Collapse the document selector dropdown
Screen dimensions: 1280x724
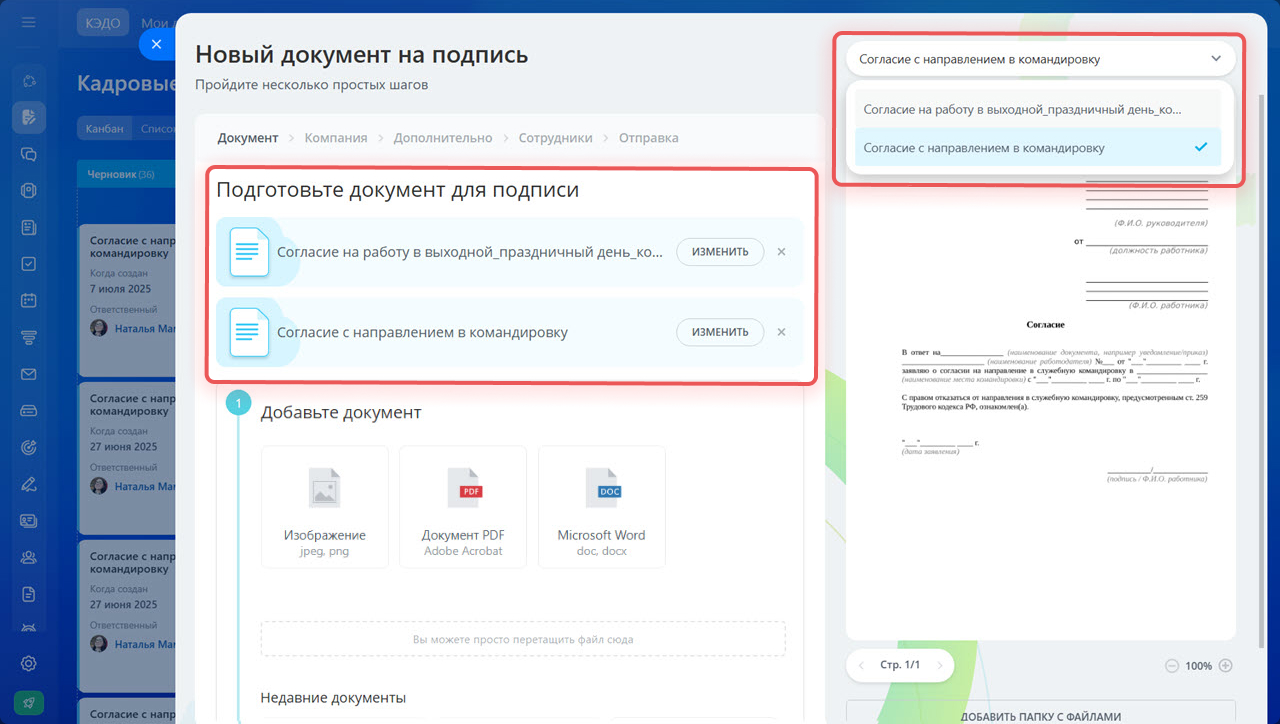point(1216,59)
